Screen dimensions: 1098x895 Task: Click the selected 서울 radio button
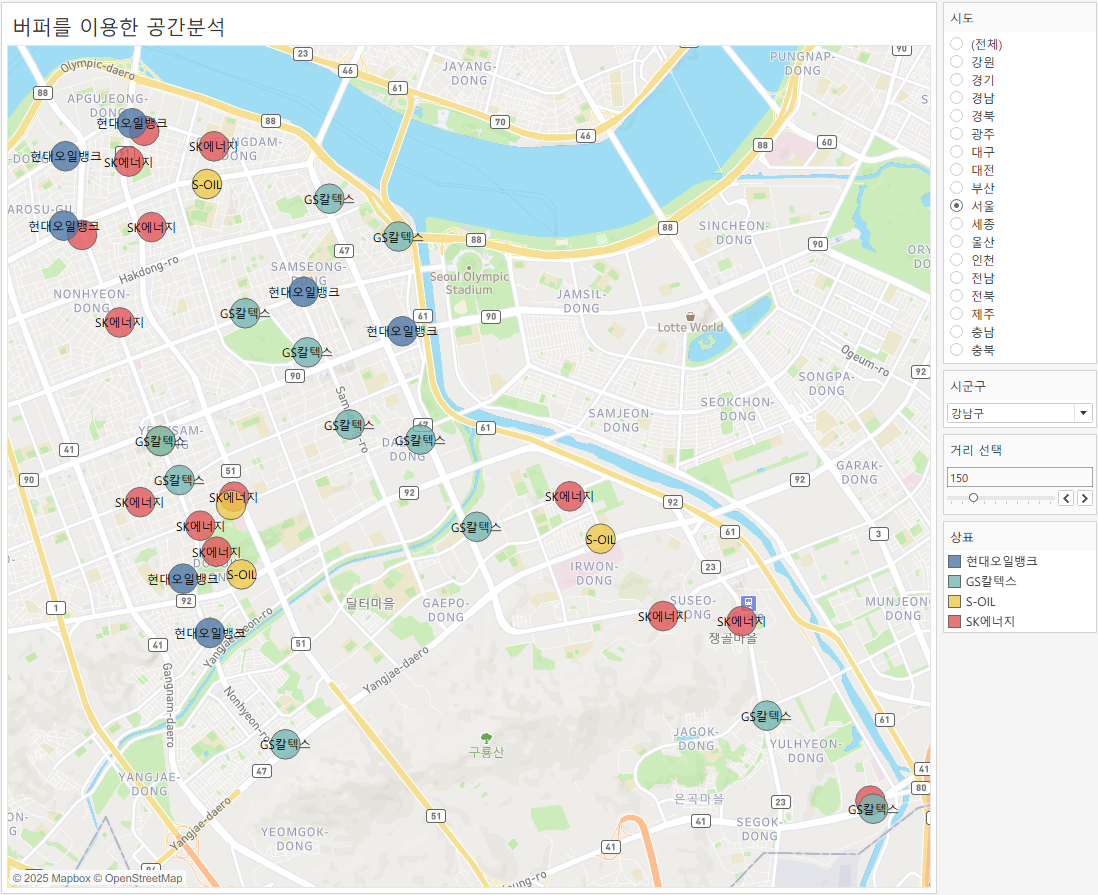957,206
